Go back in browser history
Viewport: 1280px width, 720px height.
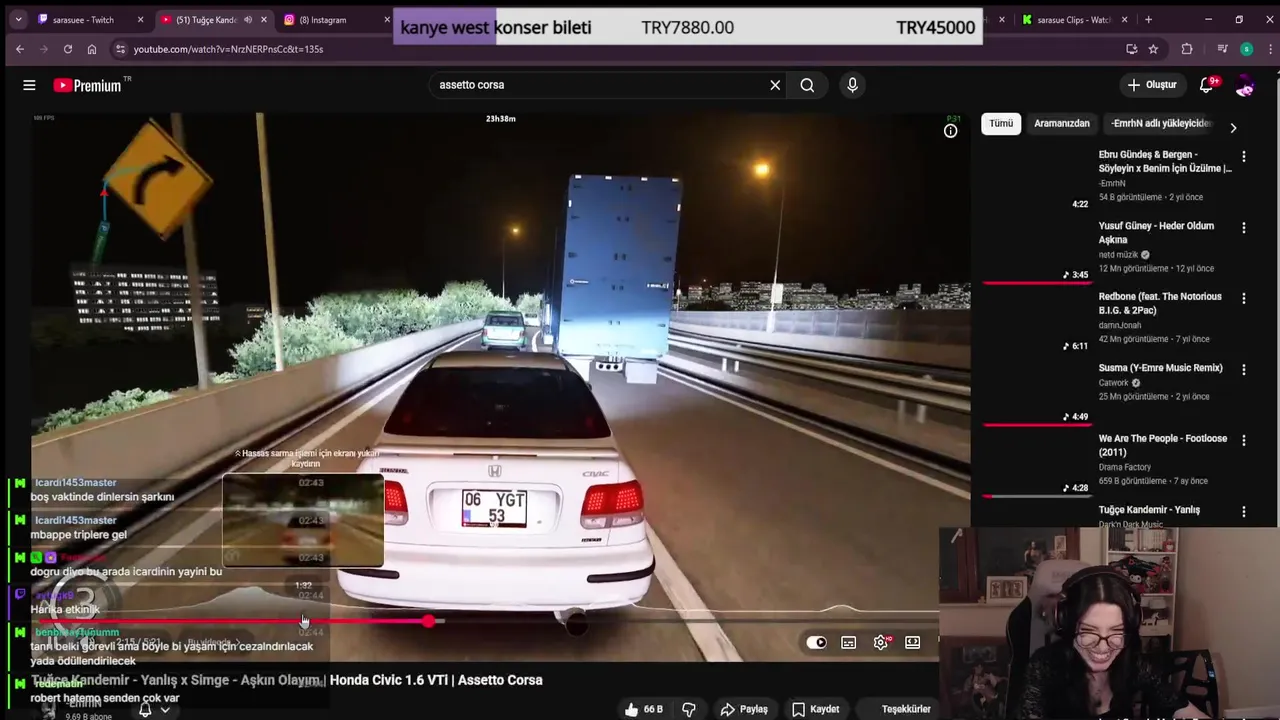click(x=19, y=49)
